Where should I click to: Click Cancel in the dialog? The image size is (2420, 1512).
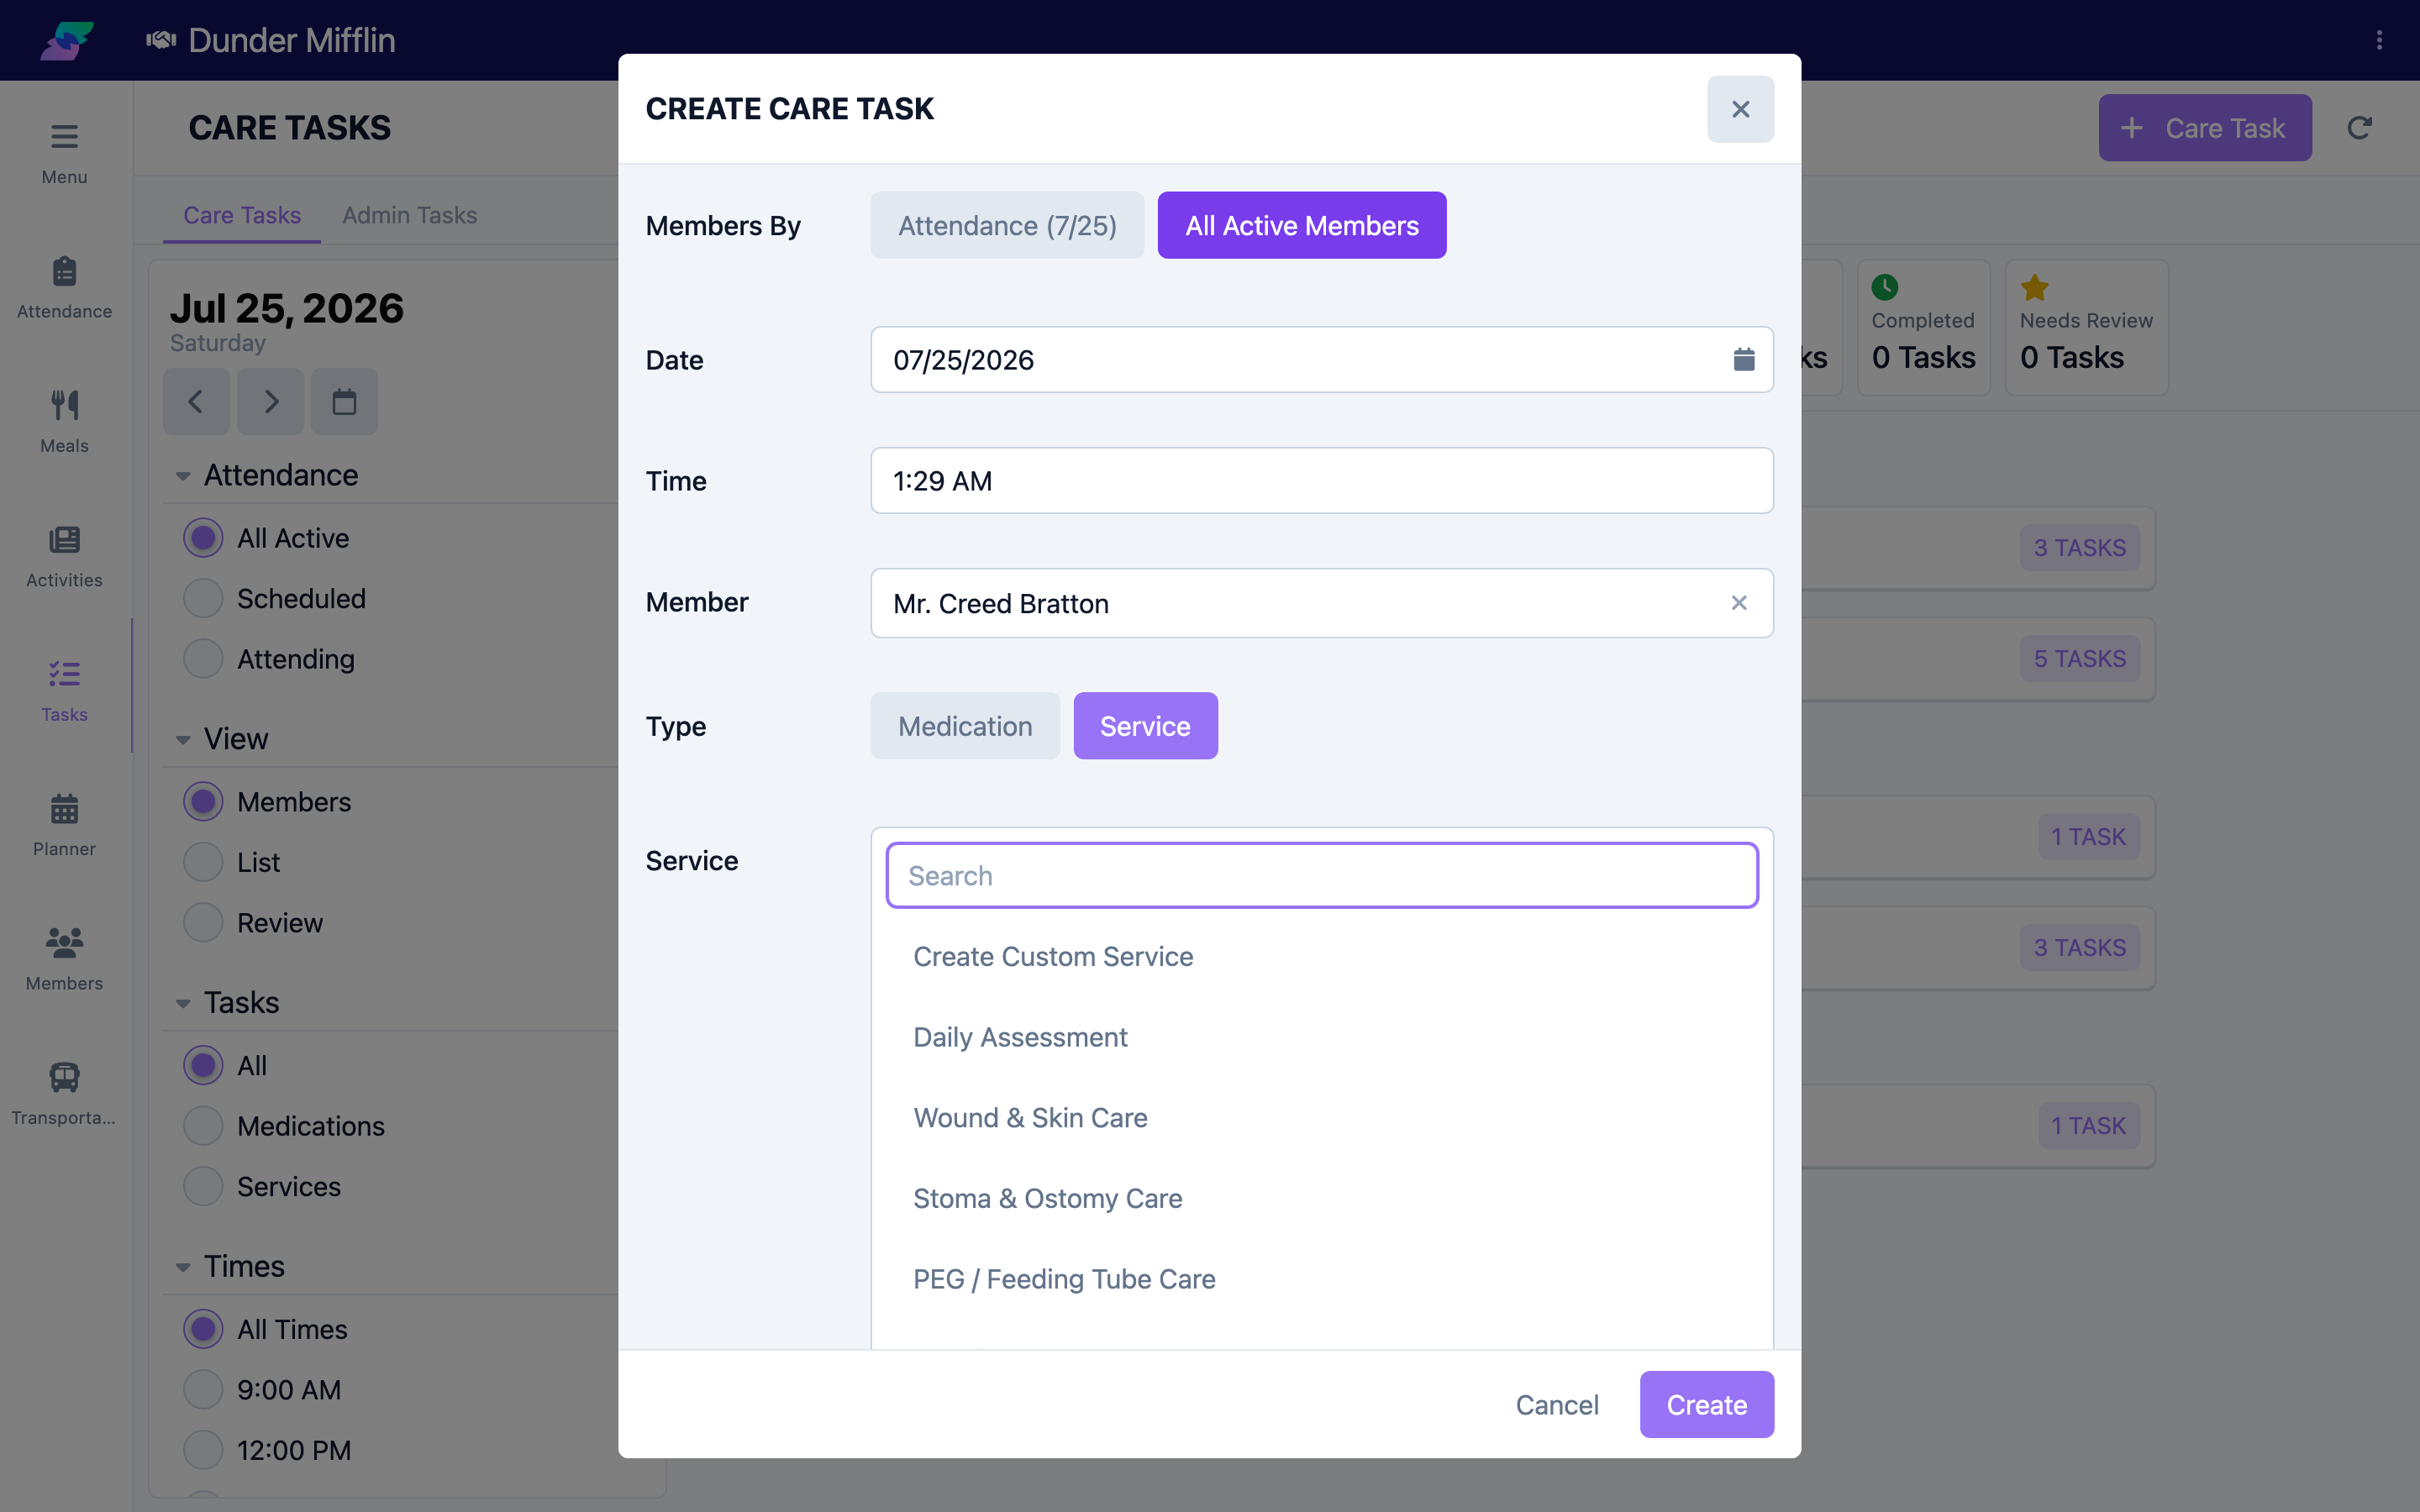pos(1557,1405)
